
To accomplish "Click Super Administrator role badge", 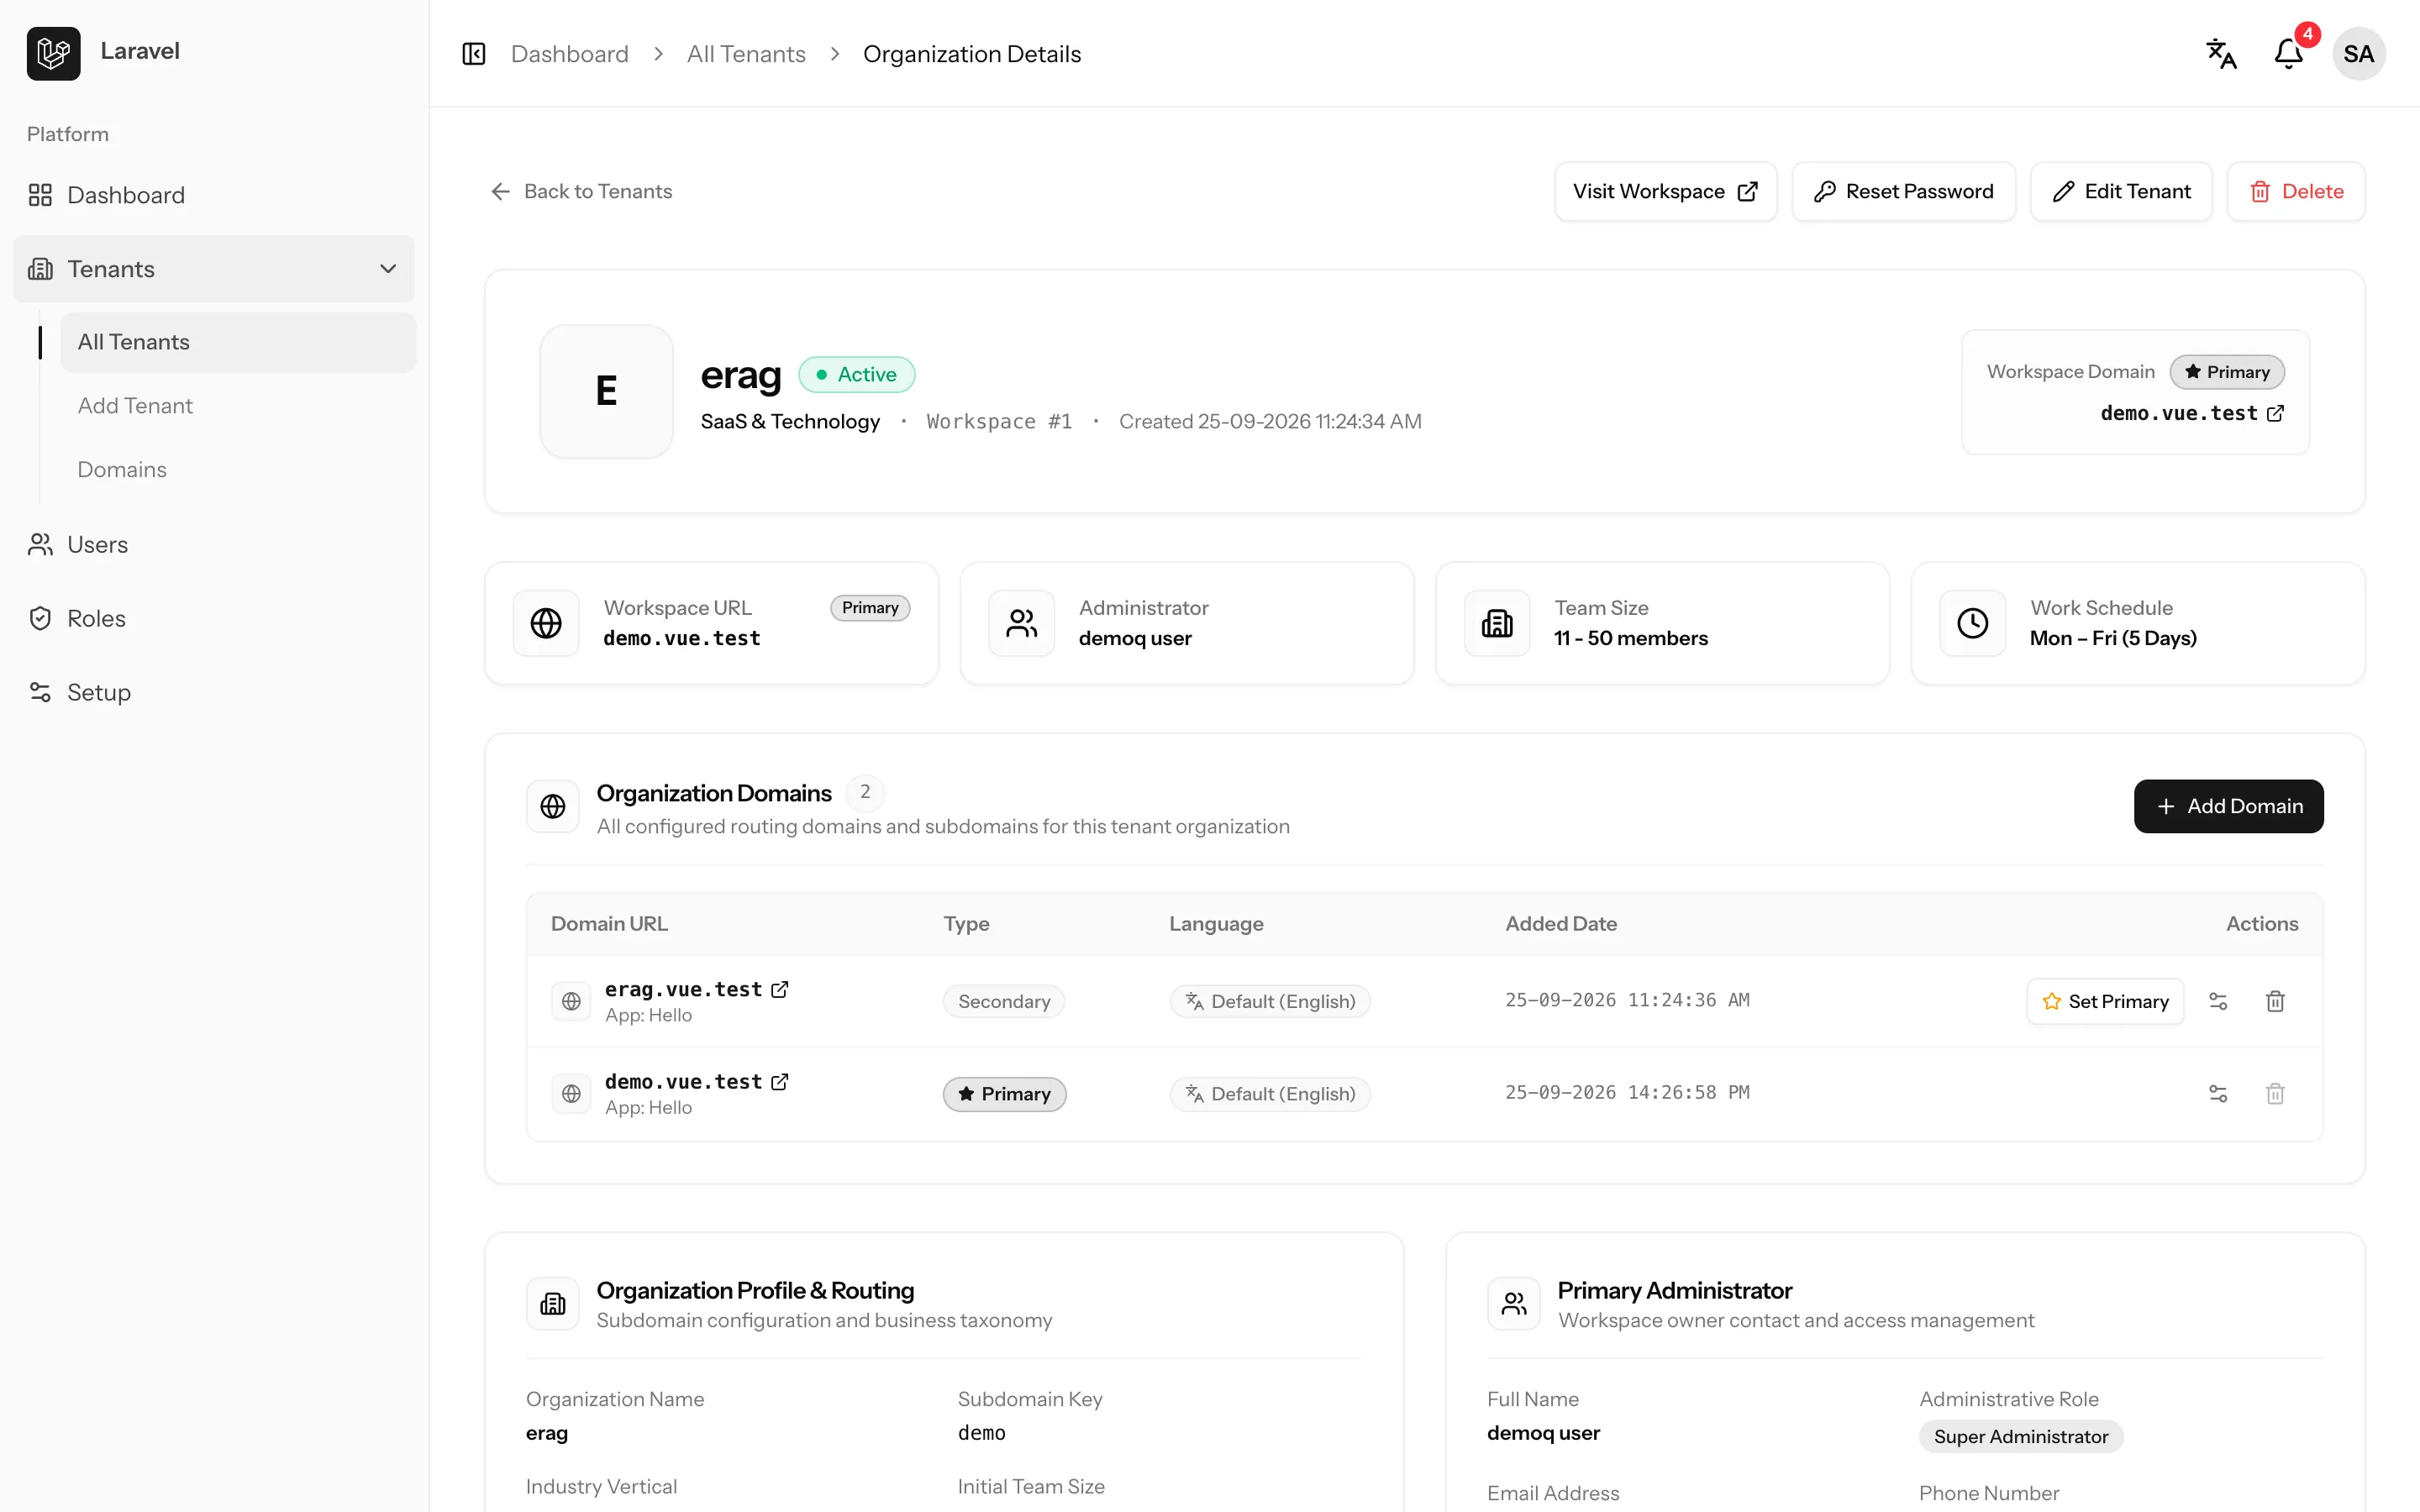I will (x=2021, y=1437).
